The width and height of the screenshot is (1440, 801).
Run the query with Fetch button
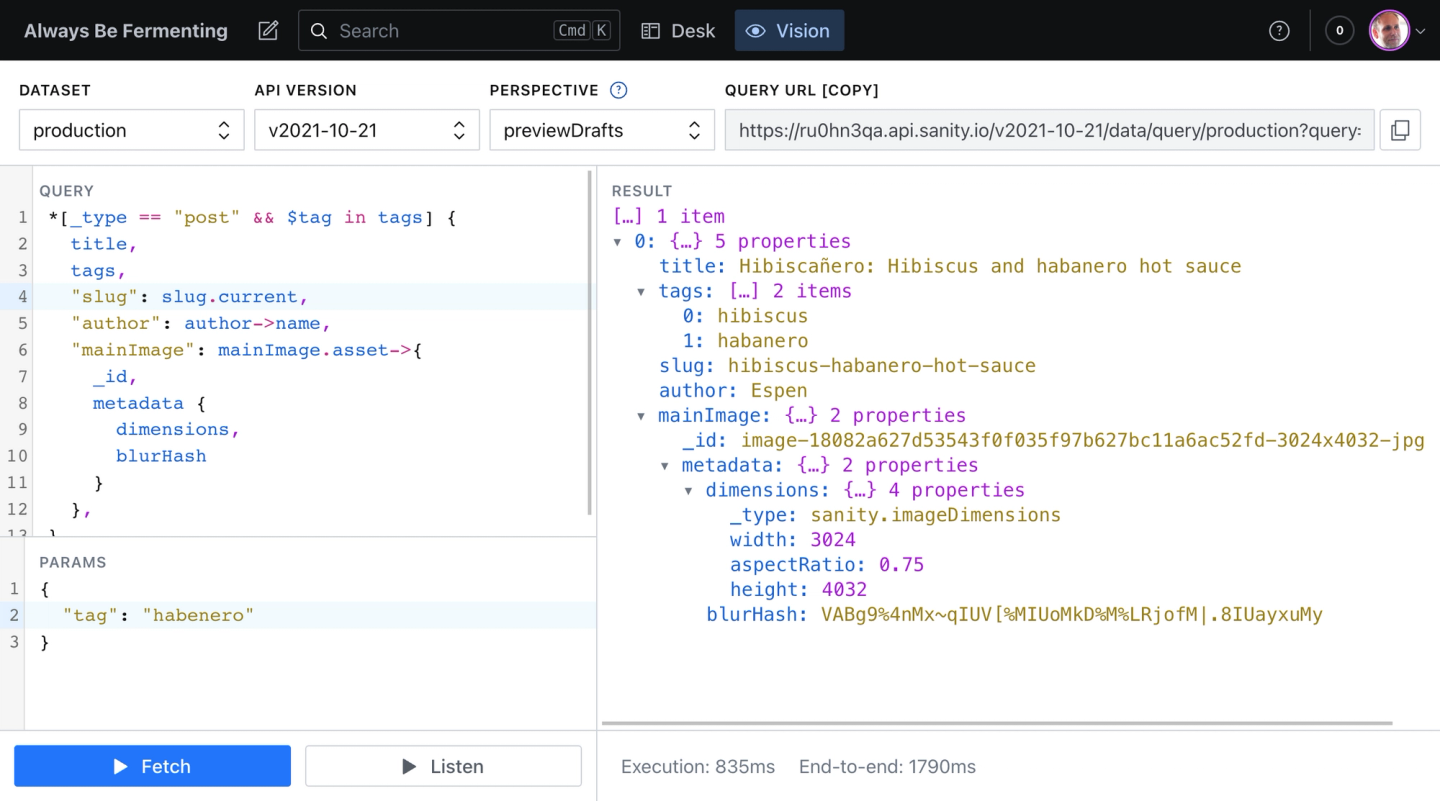tap(152, 766)
